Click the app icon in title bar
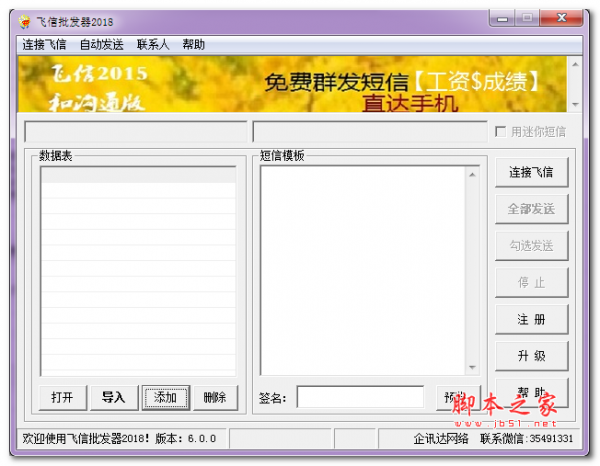 24,22
